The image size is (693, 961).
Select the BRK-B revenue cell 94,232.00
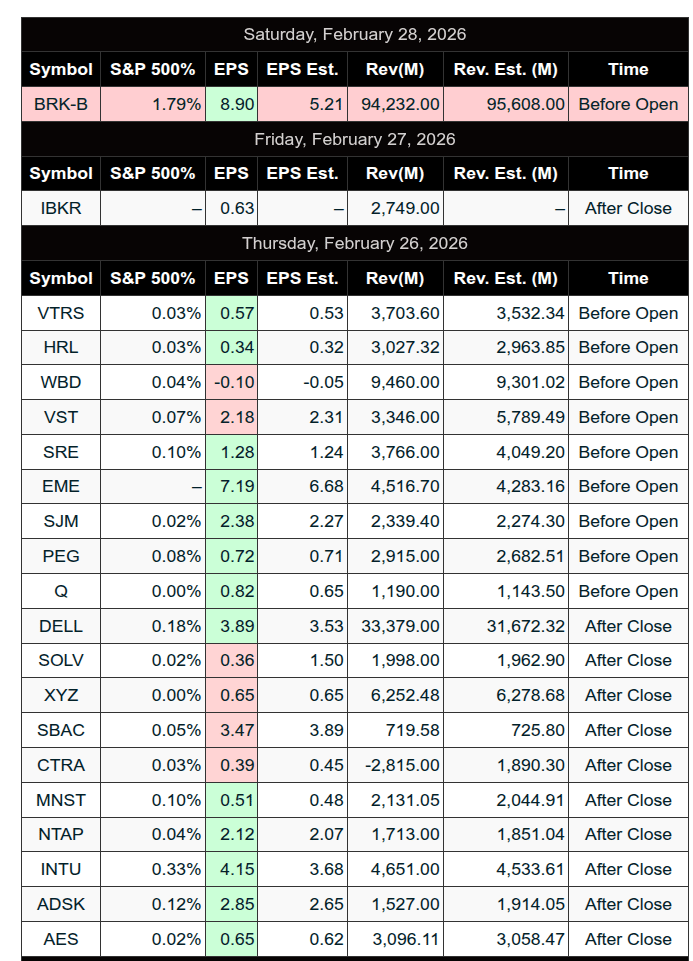pyautogui.click(x=396, y=104)
